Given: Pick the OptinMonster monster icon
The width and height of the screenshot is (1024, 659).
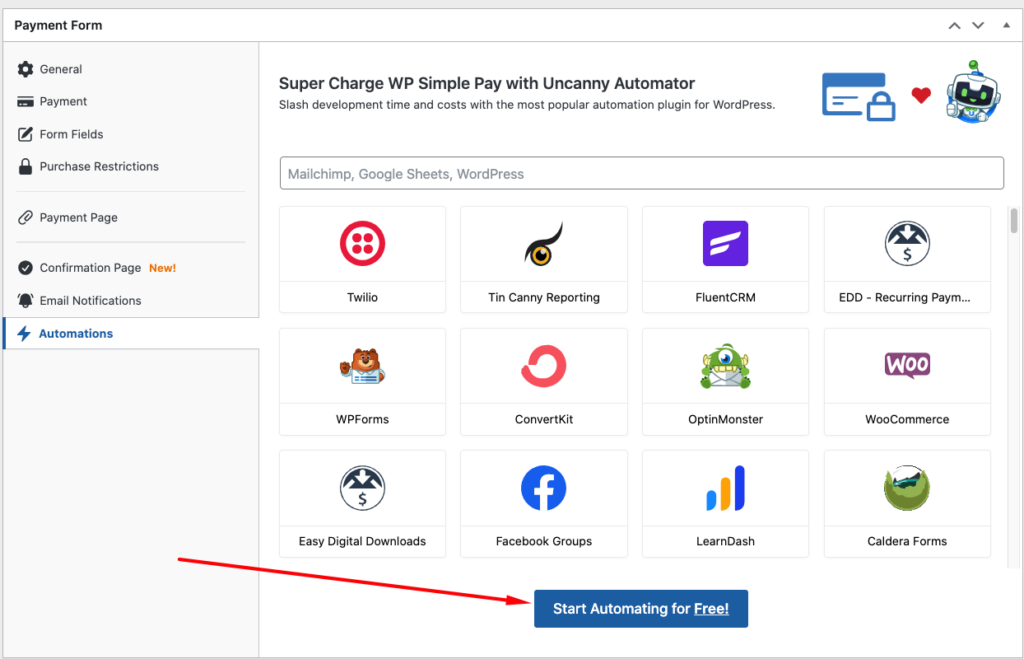Looking at the screenshot, I should point(725,366).
